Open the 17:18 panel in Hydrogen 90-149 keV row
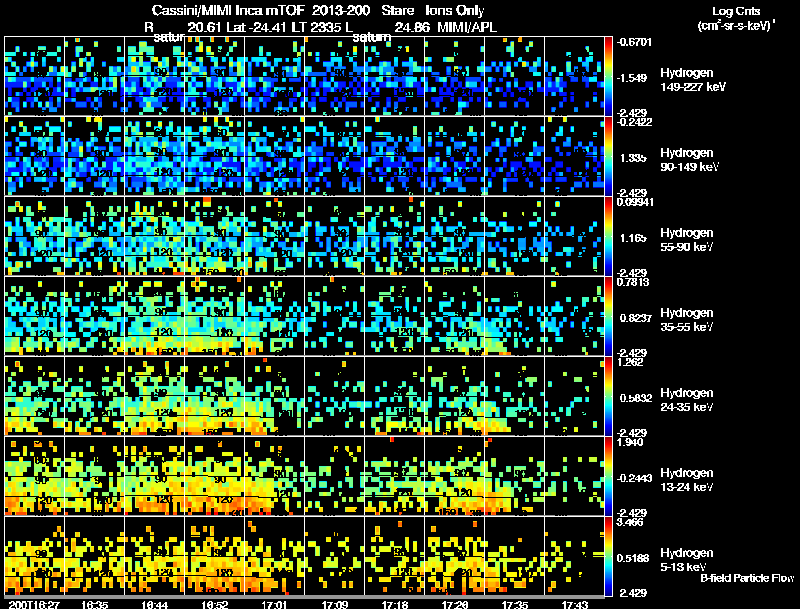This screenshot has height=609, width=800. tap(395, 156)
